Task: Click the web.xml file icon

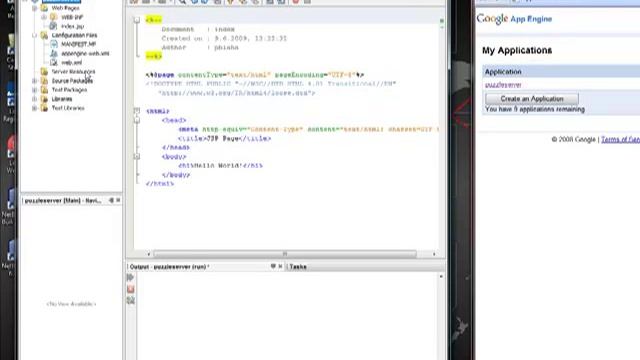Action: click(54, 62)
